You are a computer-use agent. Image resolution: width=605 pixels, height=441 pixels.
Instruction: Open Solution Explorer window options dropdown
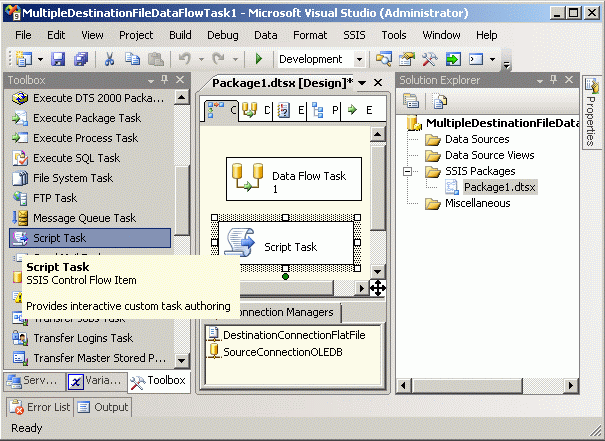pos(540,81)
